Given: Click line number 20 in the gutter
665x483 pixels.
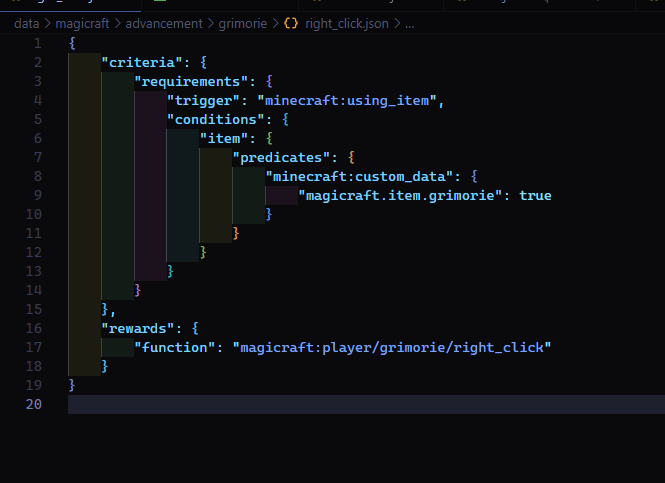Looking at the screenshot, I should pyautogui.click(x=34, y=405).
